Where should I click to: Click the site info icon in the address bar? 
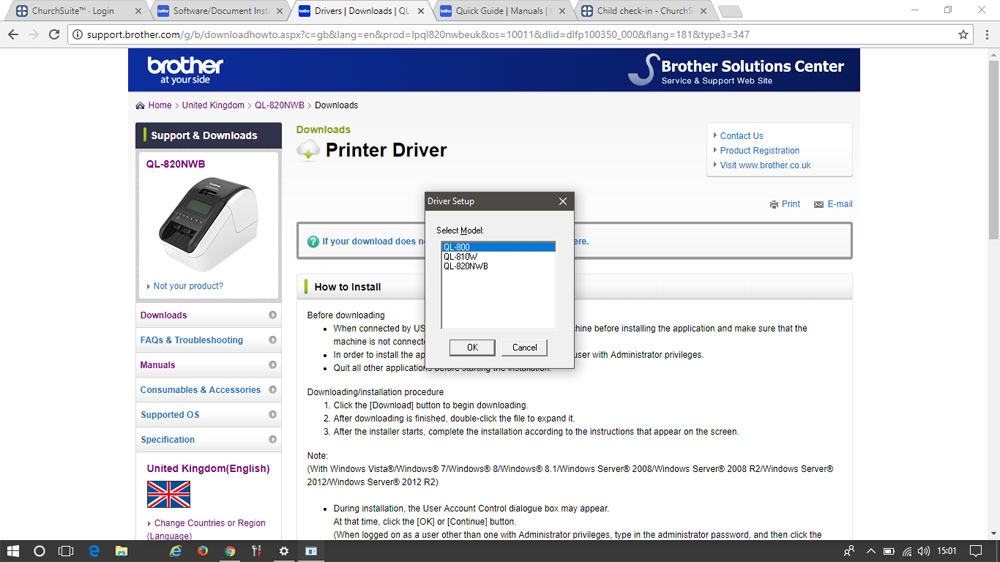pos(77,34)
